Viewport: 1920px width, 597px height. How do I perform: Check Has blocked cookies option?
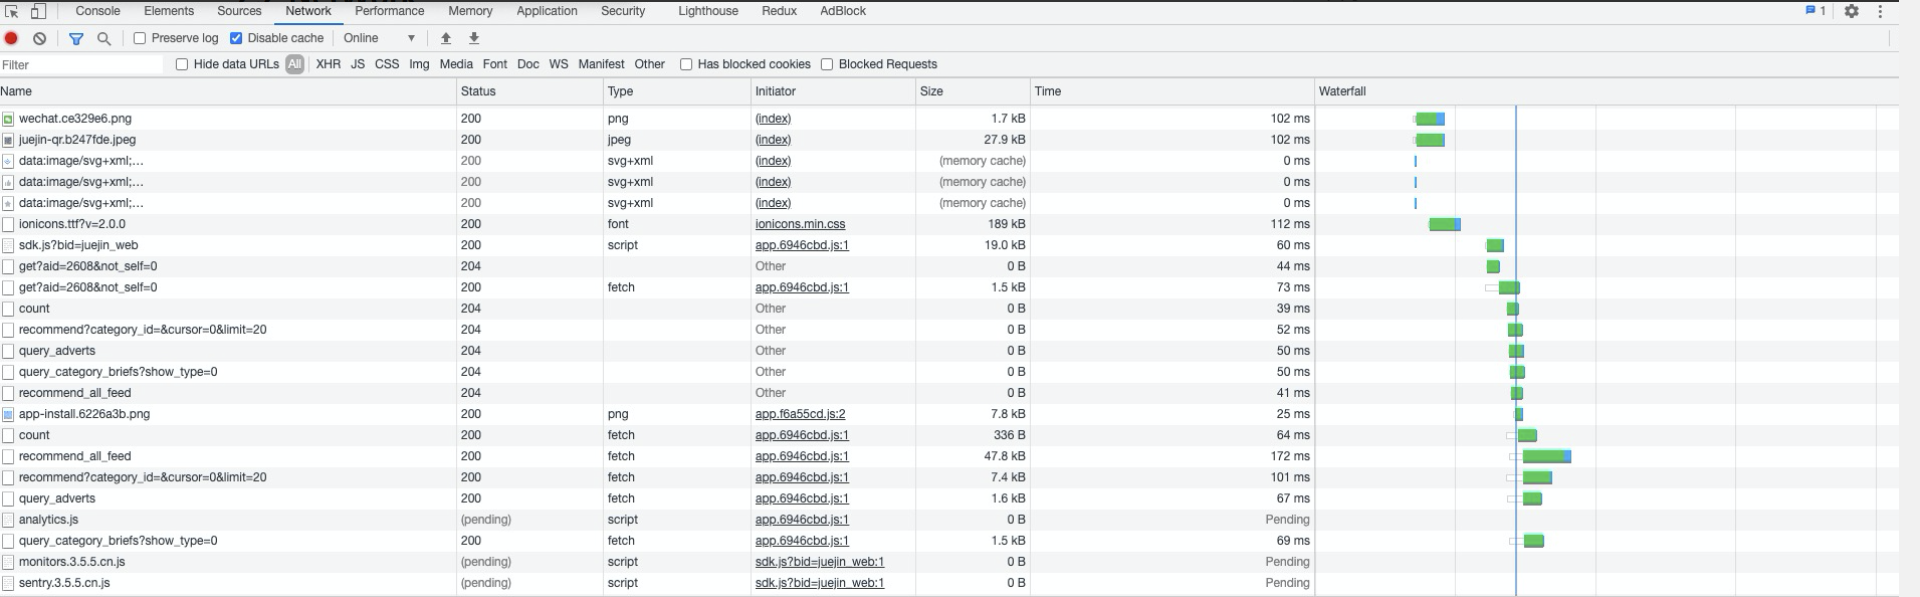[686, 64]
